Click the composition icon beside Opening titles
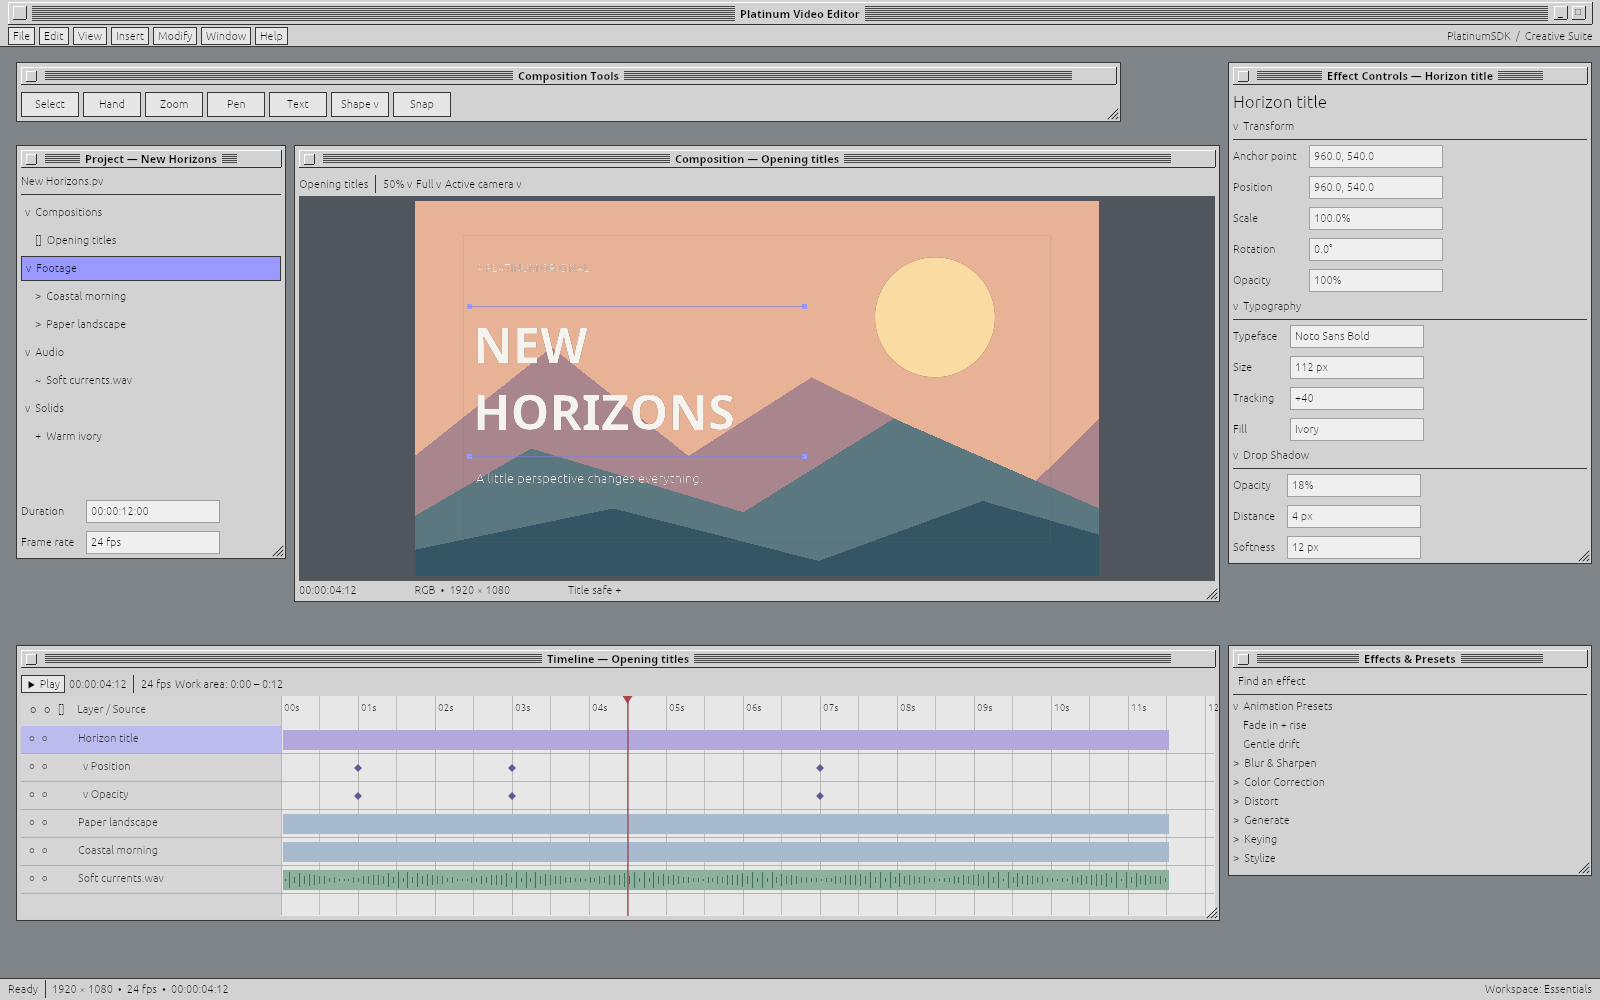Image resolution: width=1600 pixels, height=1000 pixels. pyautogui.click(x=38, y=241)
